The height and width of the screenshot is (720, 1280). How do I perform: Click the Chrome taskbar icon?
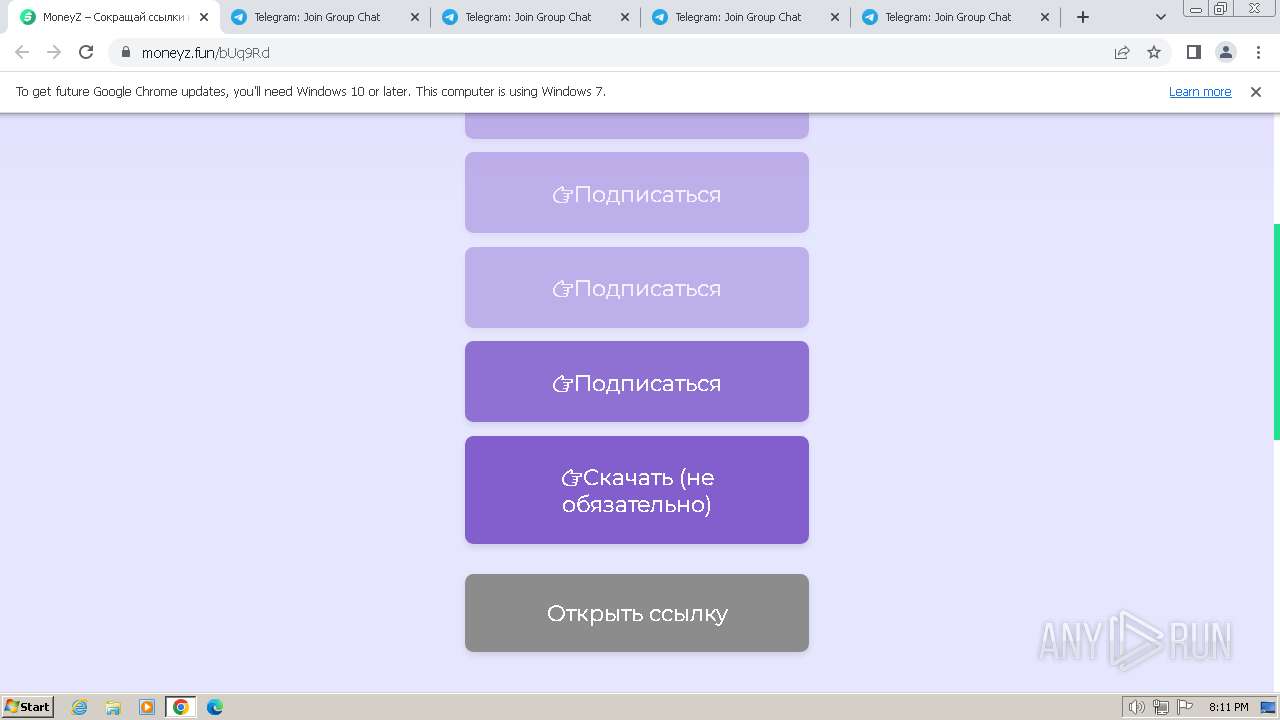tap(181, 707)
